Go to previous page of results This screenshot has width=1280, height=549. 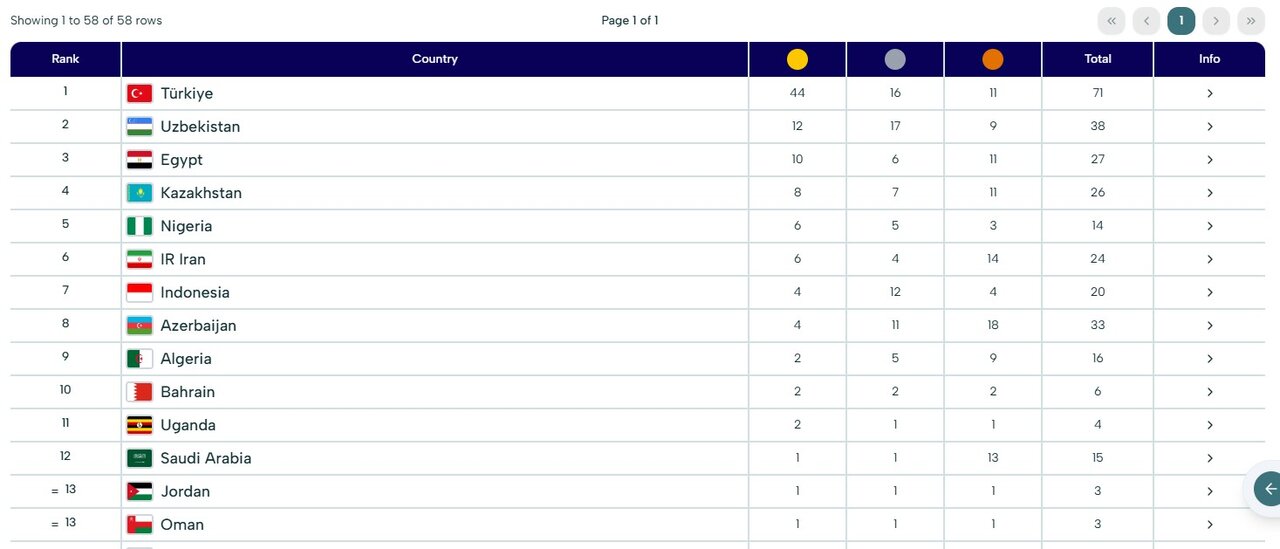pyautogui.click(x=1146, y=21)
